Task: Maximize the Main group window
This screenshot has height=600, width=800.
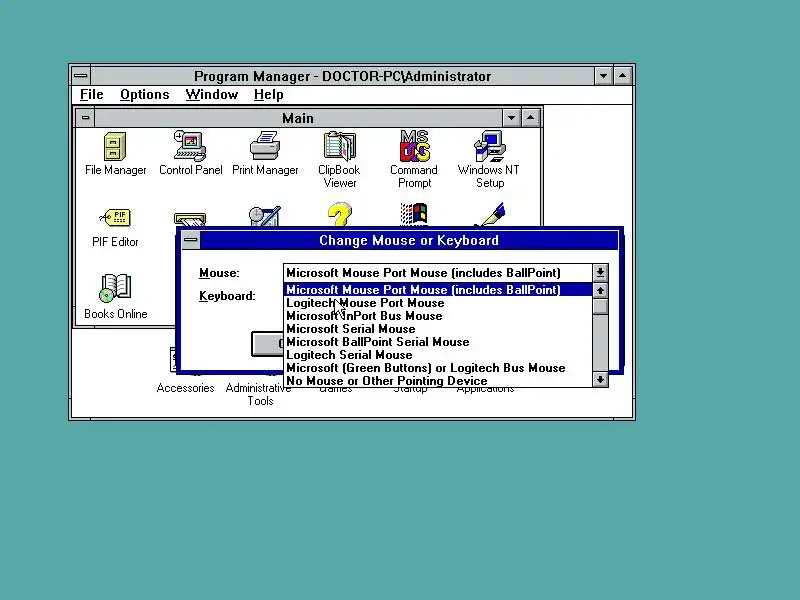Action: pyautogui.click(x=531, y=118)
